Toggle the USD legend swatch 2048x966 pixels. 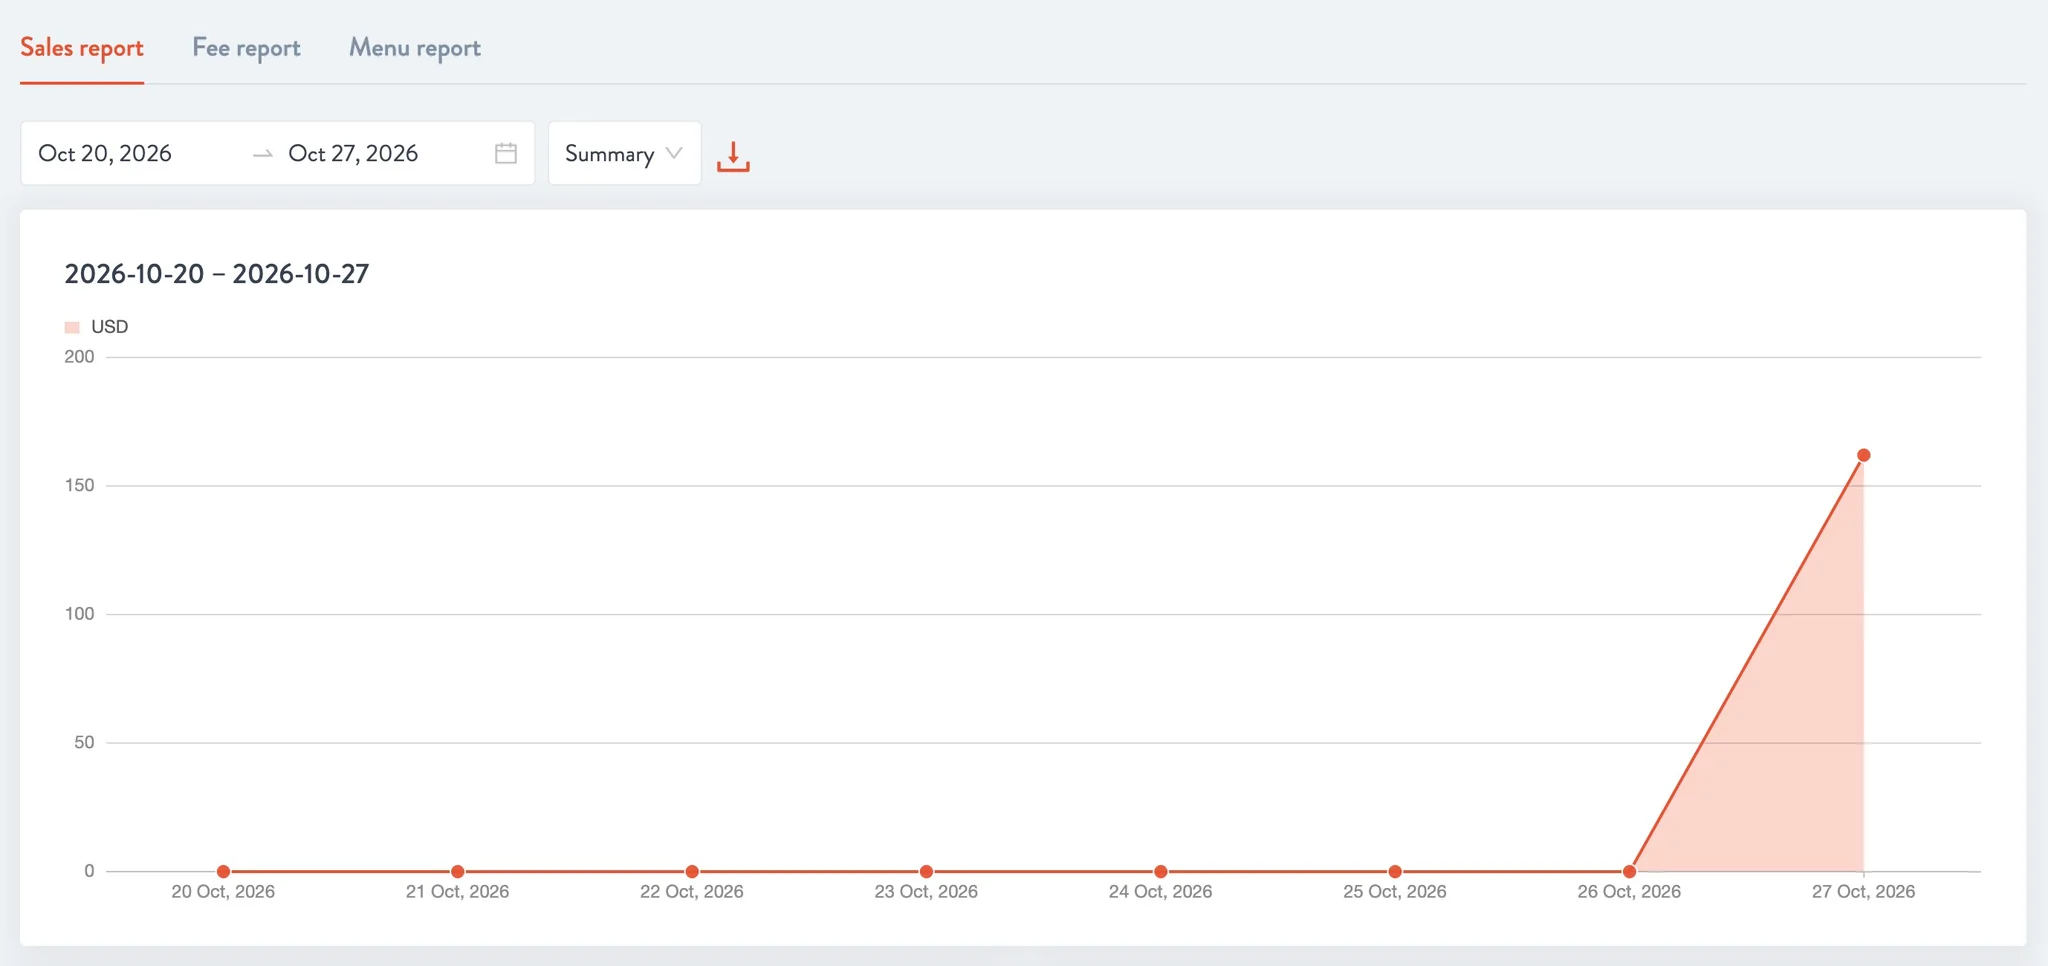(x=72, y=327)
